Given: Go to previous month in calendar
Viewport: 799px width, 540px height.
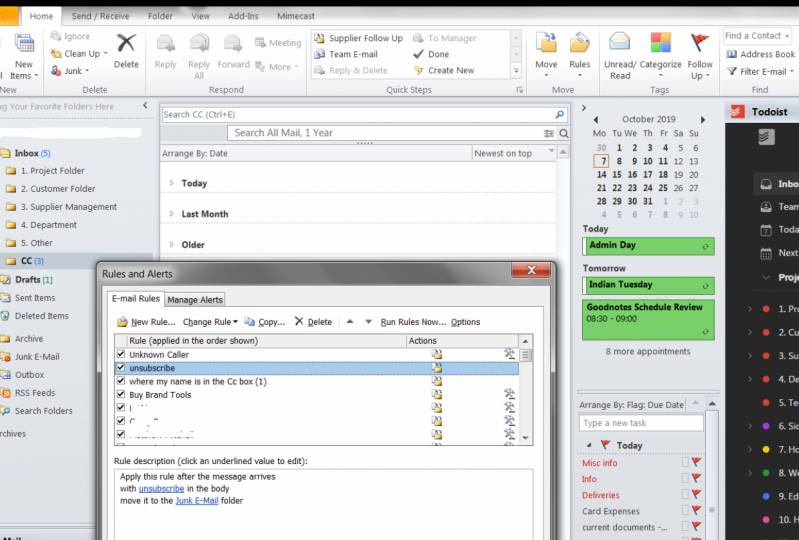Looking at the screenshot, I should (595, 120).
